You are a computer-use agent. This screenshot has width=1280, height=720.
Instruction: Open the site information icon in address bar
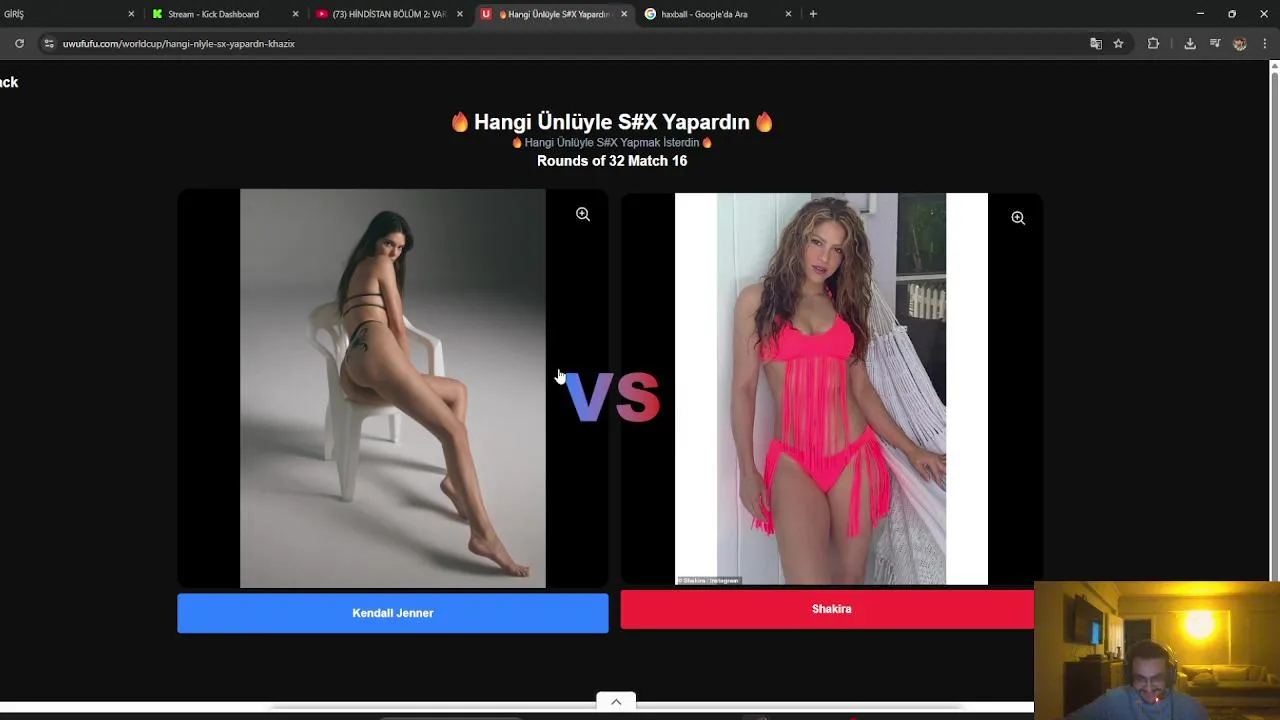[x=48, y=44]
